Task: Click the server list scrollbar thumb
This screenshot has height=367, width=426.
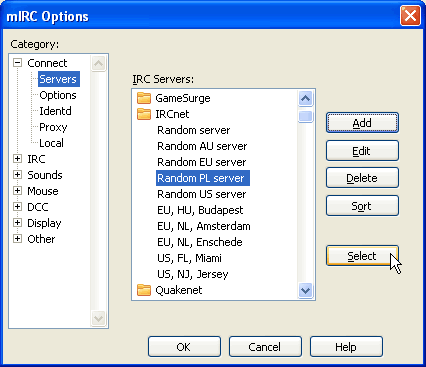Action: pyautogui.click(x=306, y=116)
